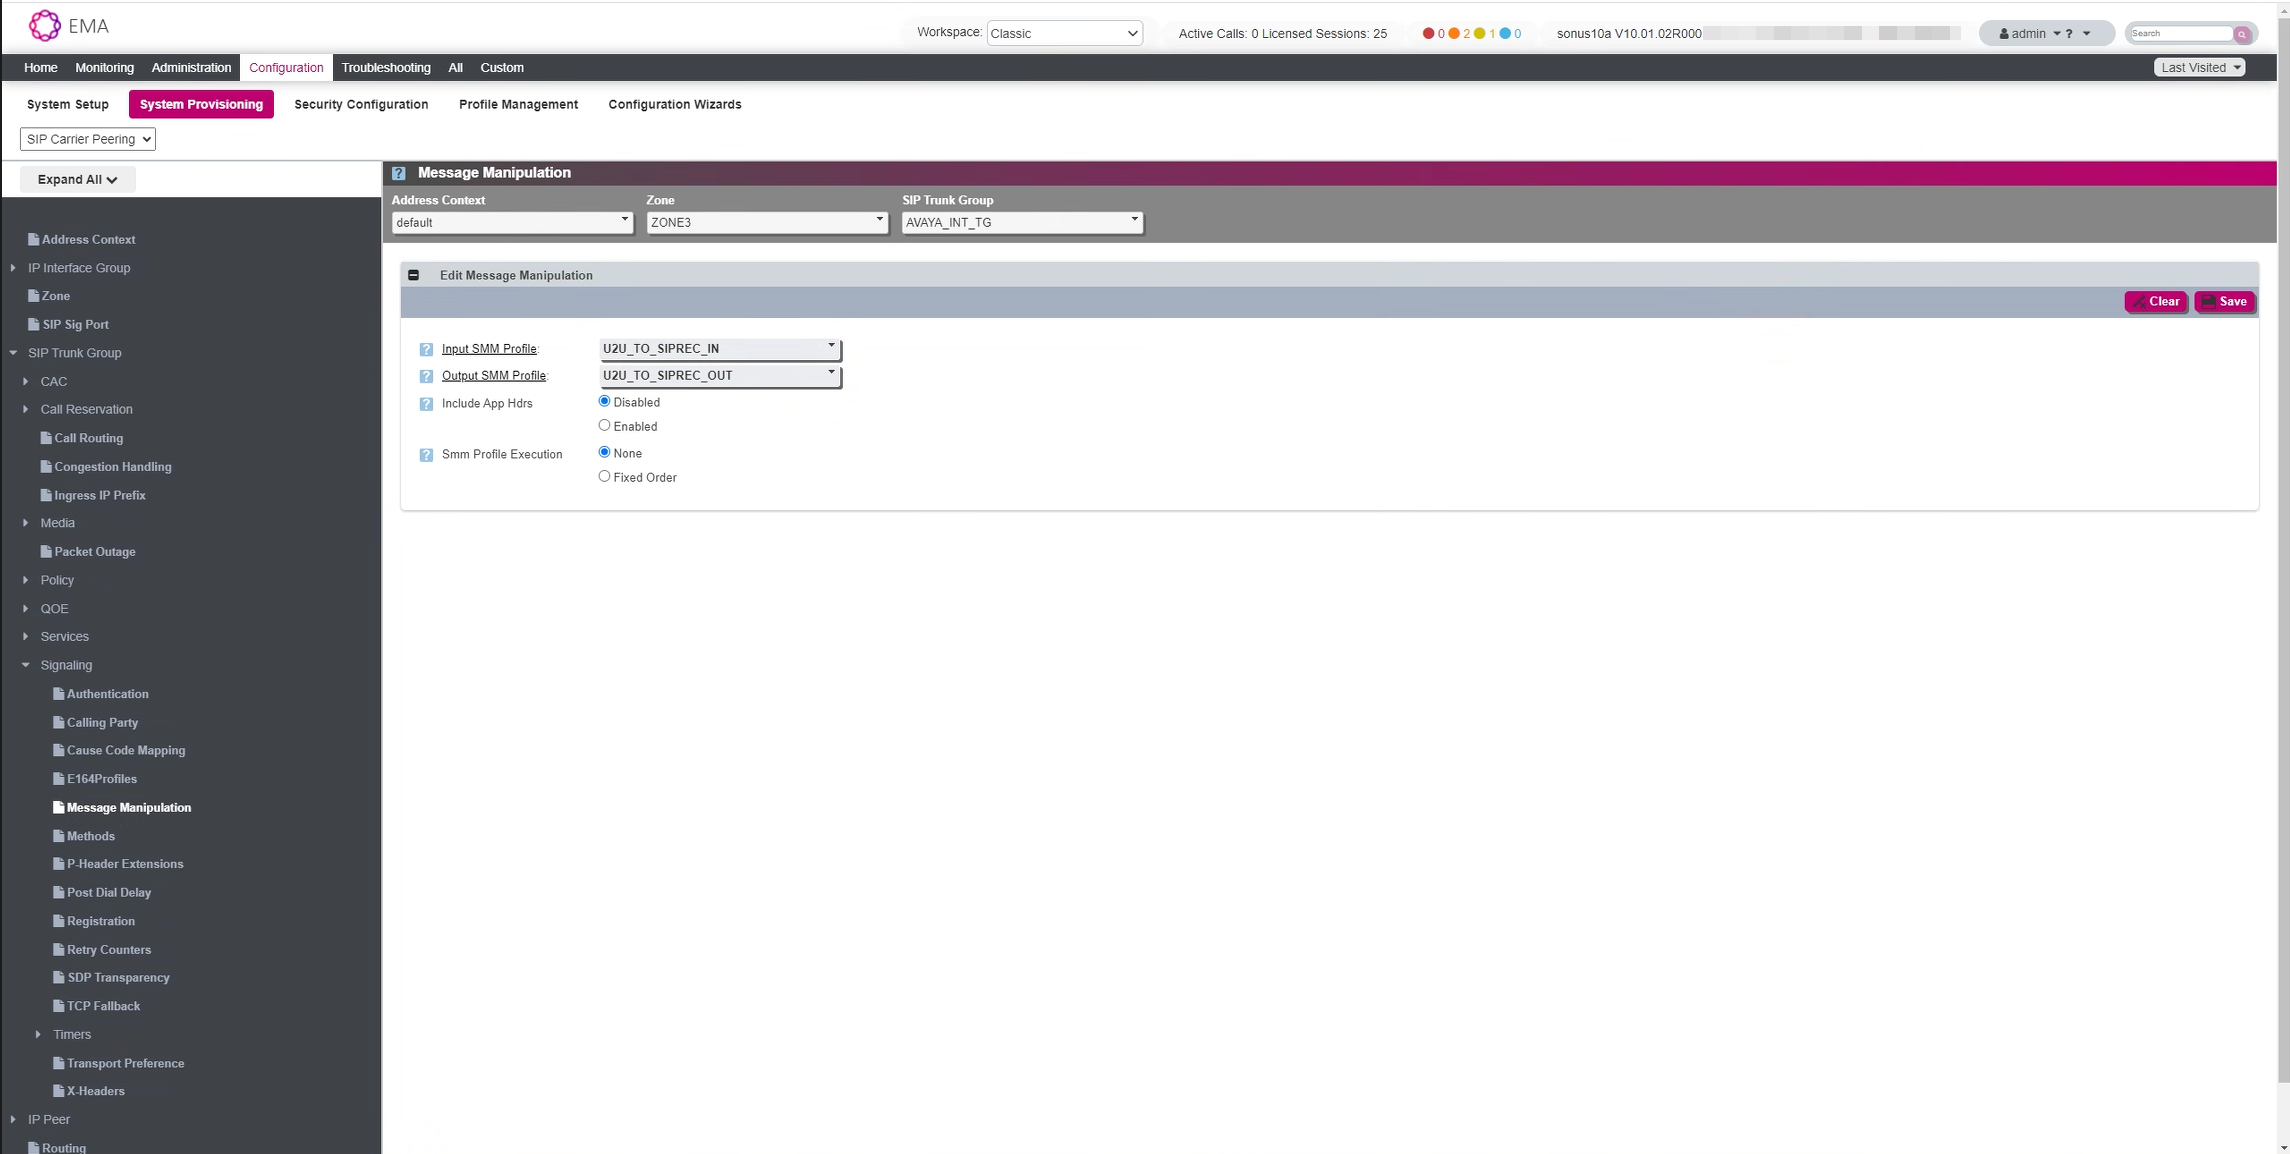Collapse the Edit Message Manipulation panel
This screenshot has width=2290, height=1154.
(413, 275)
